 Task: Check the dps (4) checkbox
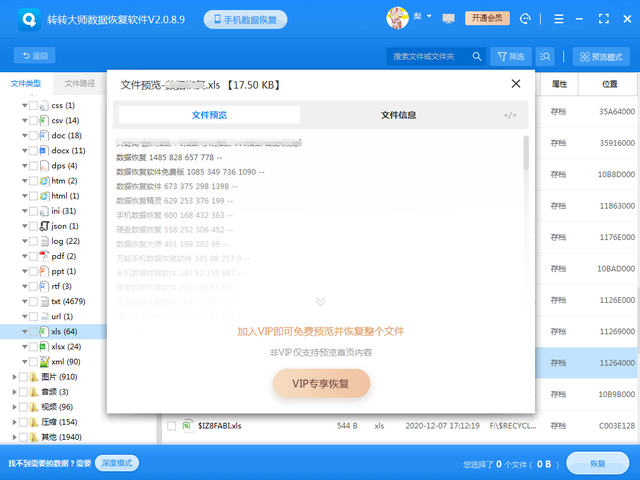(x=33, y=166)
